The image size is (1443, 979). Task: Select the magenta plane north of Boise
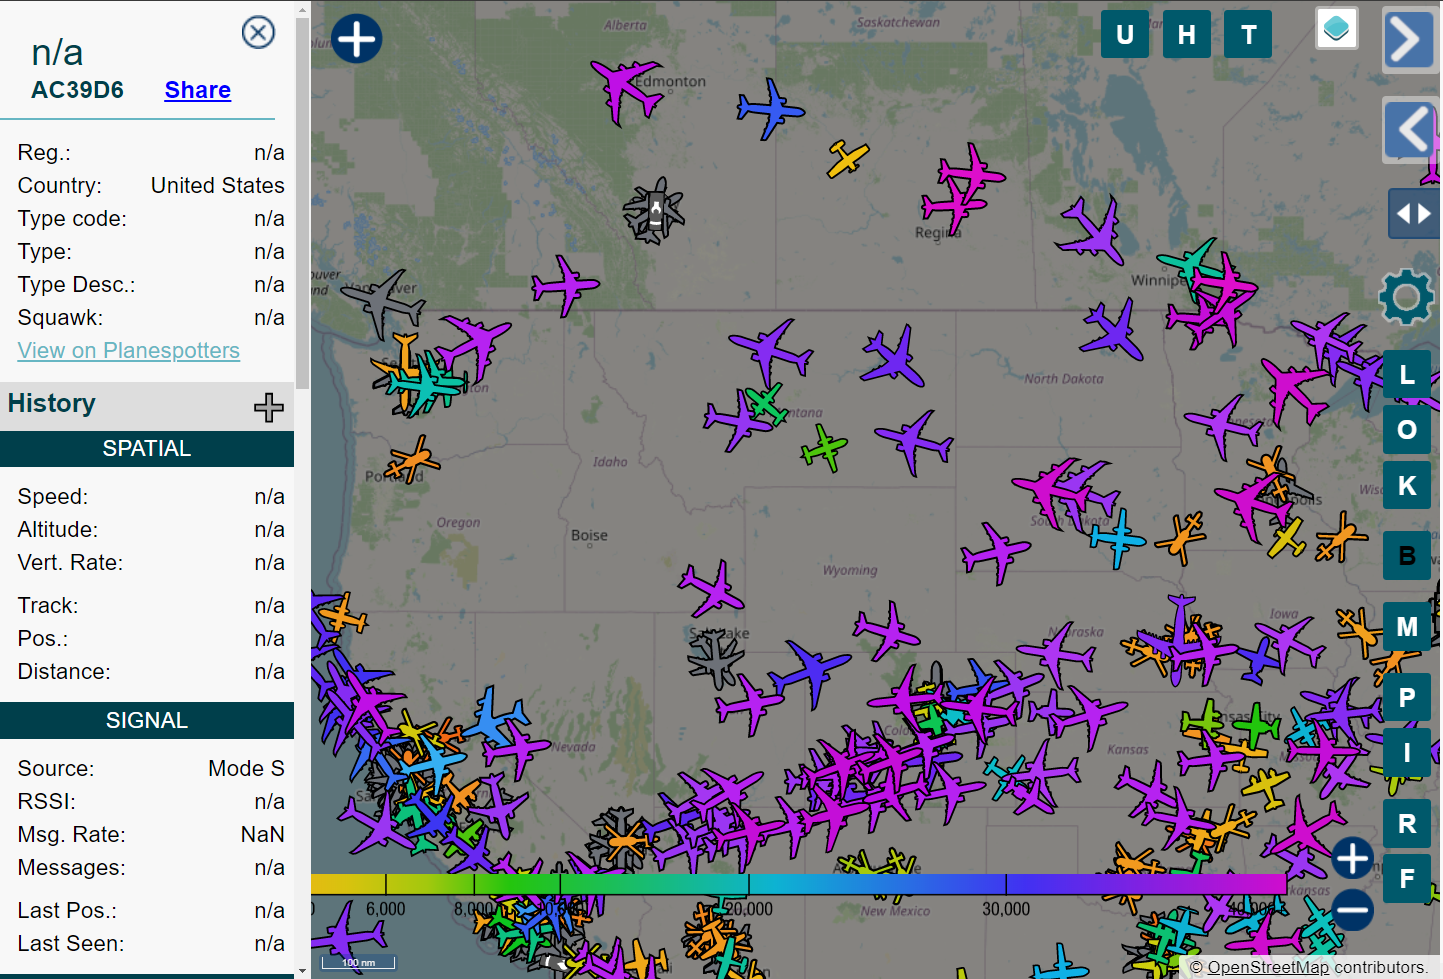pyautogui.click(x=566, y=285)
